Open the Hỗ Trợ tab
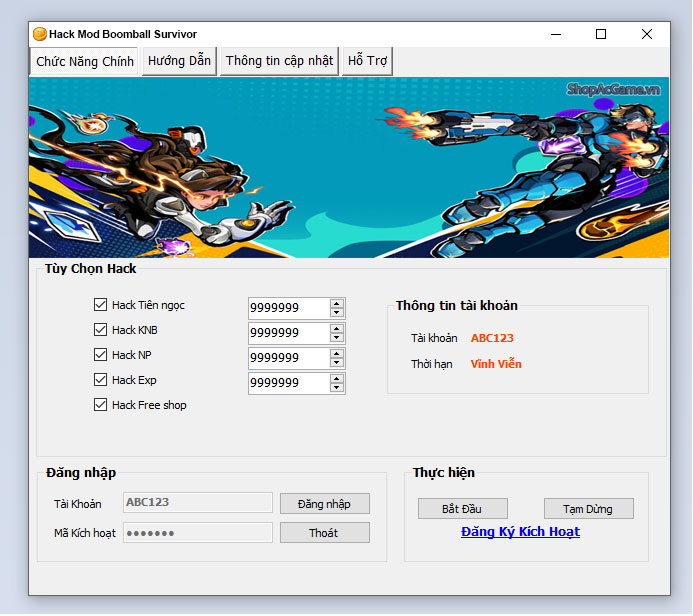 click(367, 61)
